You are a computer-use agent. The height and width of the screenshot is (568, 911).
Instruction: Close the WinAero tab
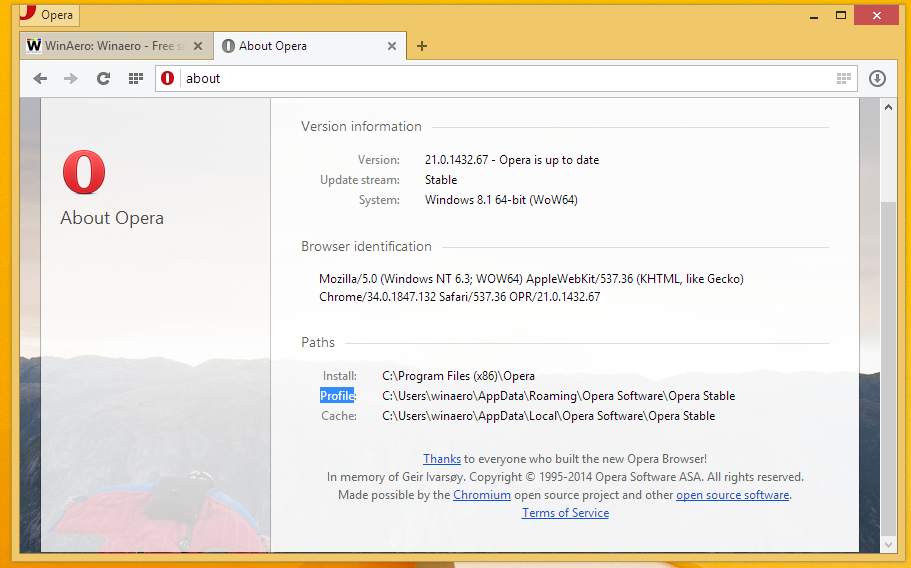[x=198, y=46]
